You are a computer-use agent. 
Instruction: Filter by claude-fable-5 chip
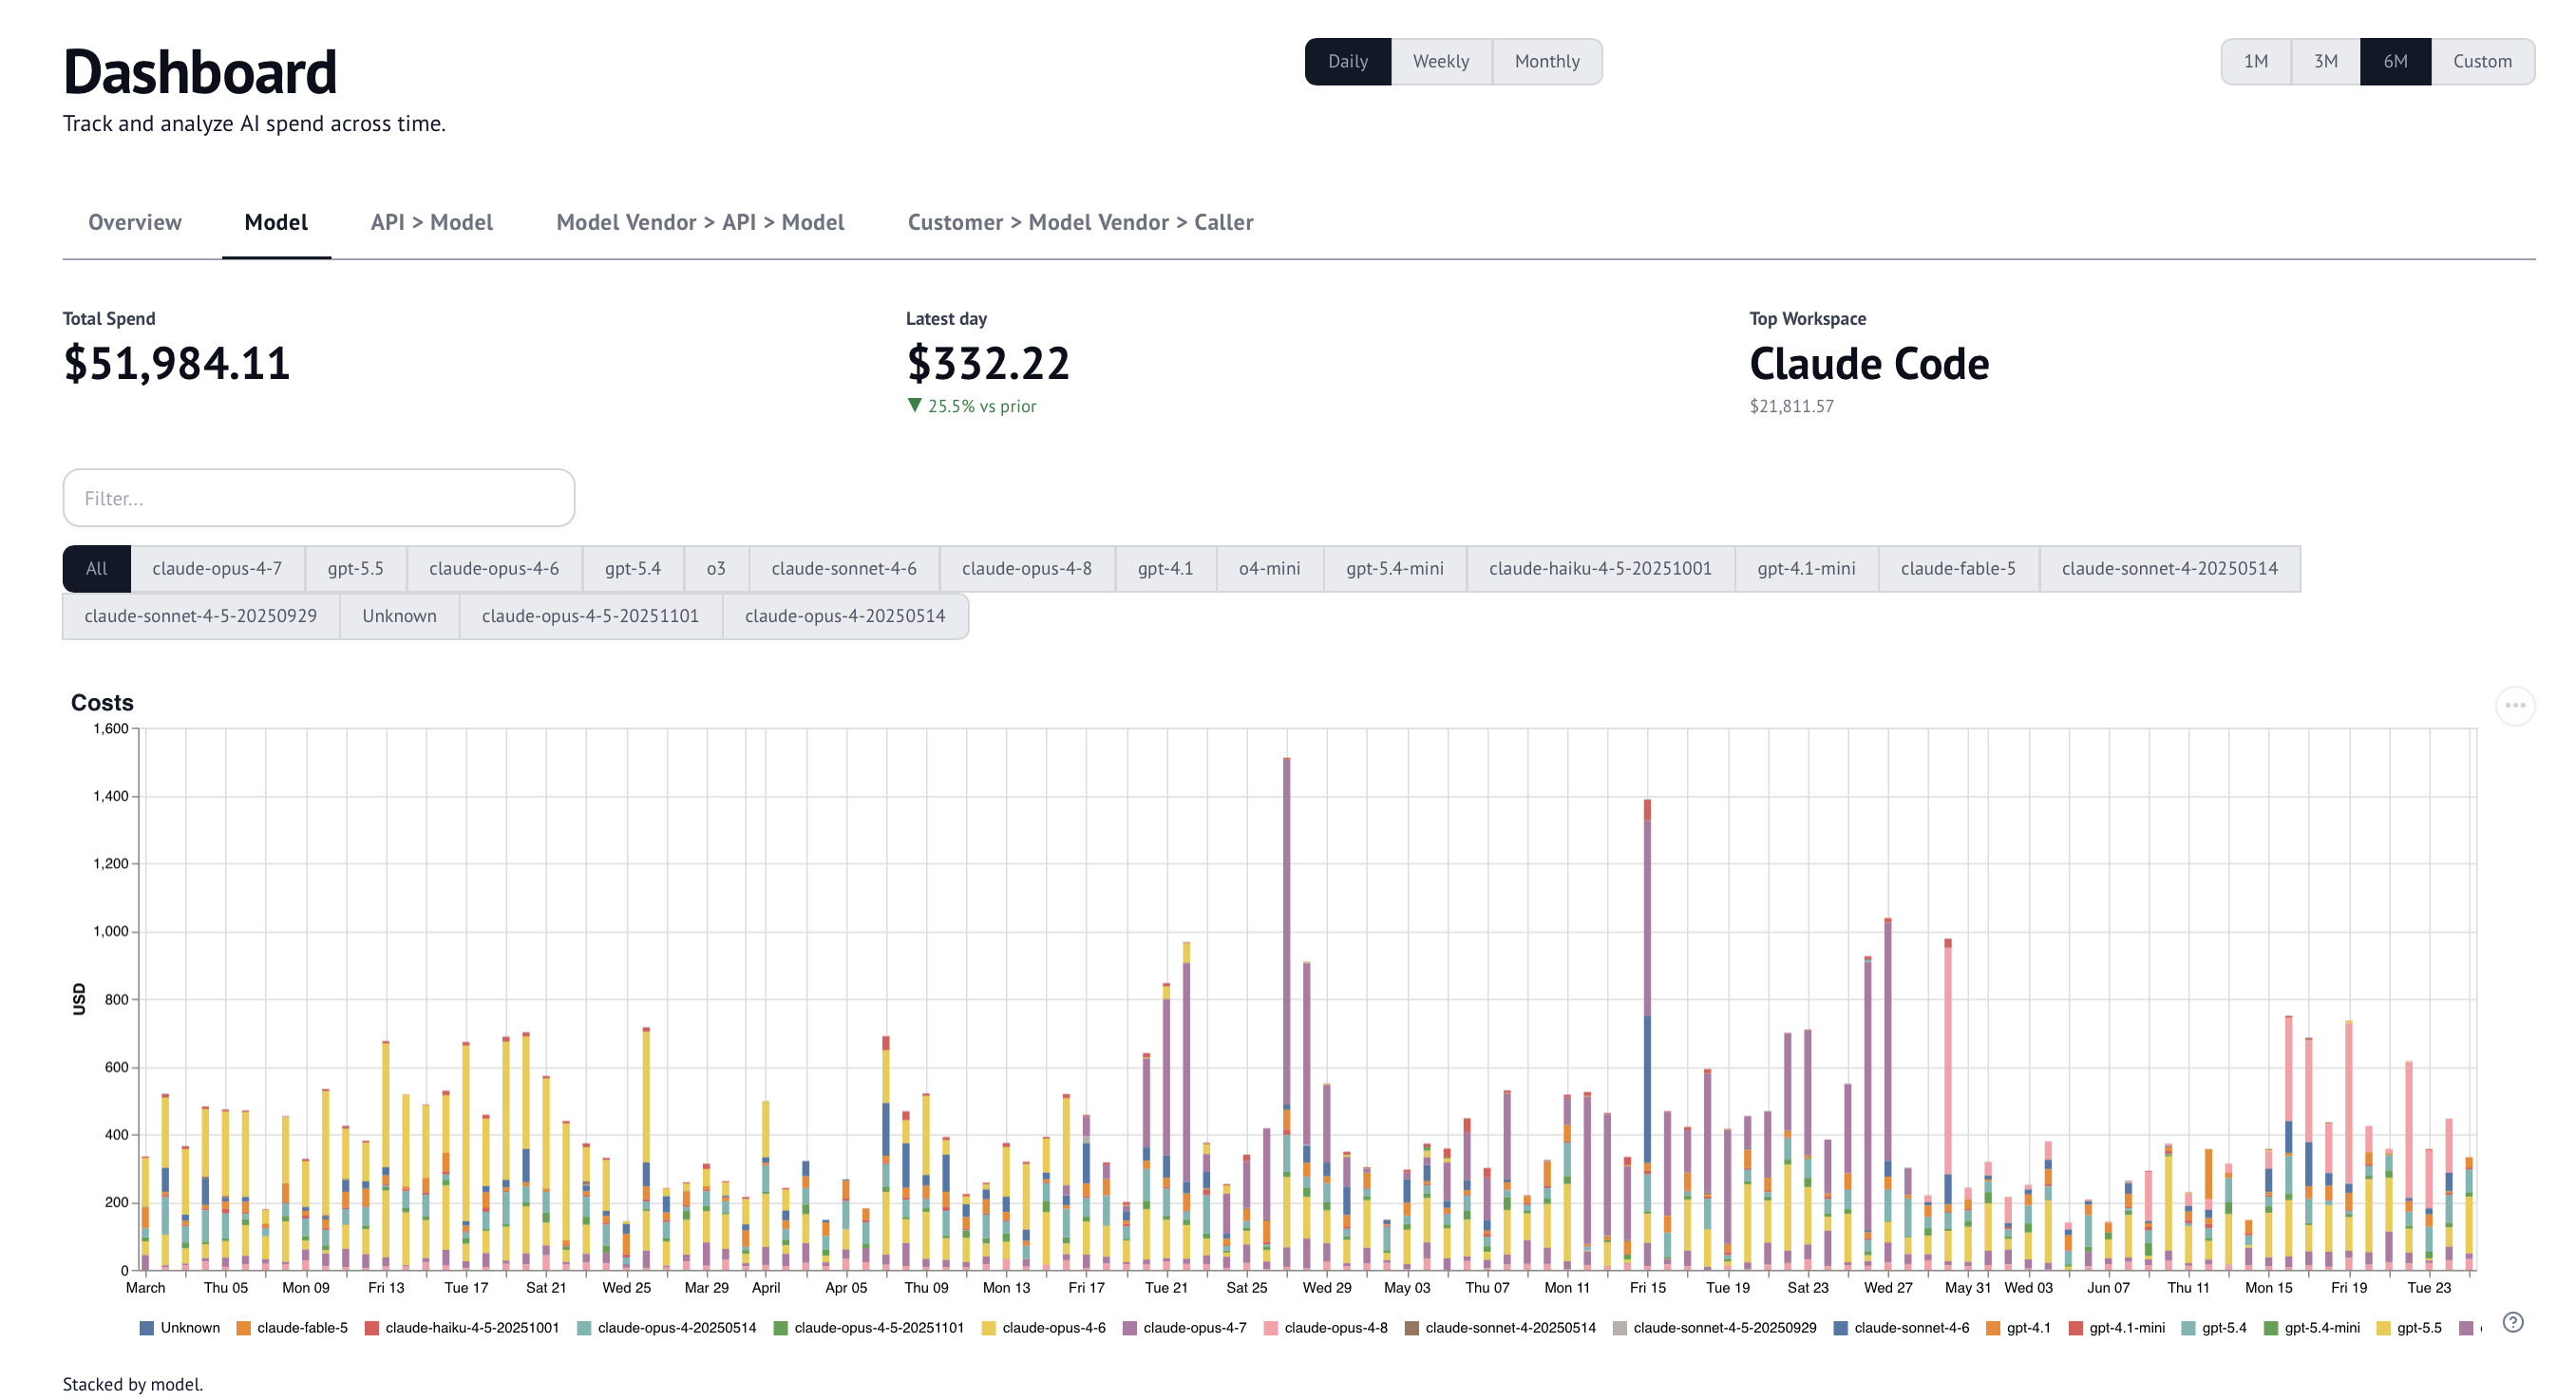pyautogui.click(x=1958, y=569)
